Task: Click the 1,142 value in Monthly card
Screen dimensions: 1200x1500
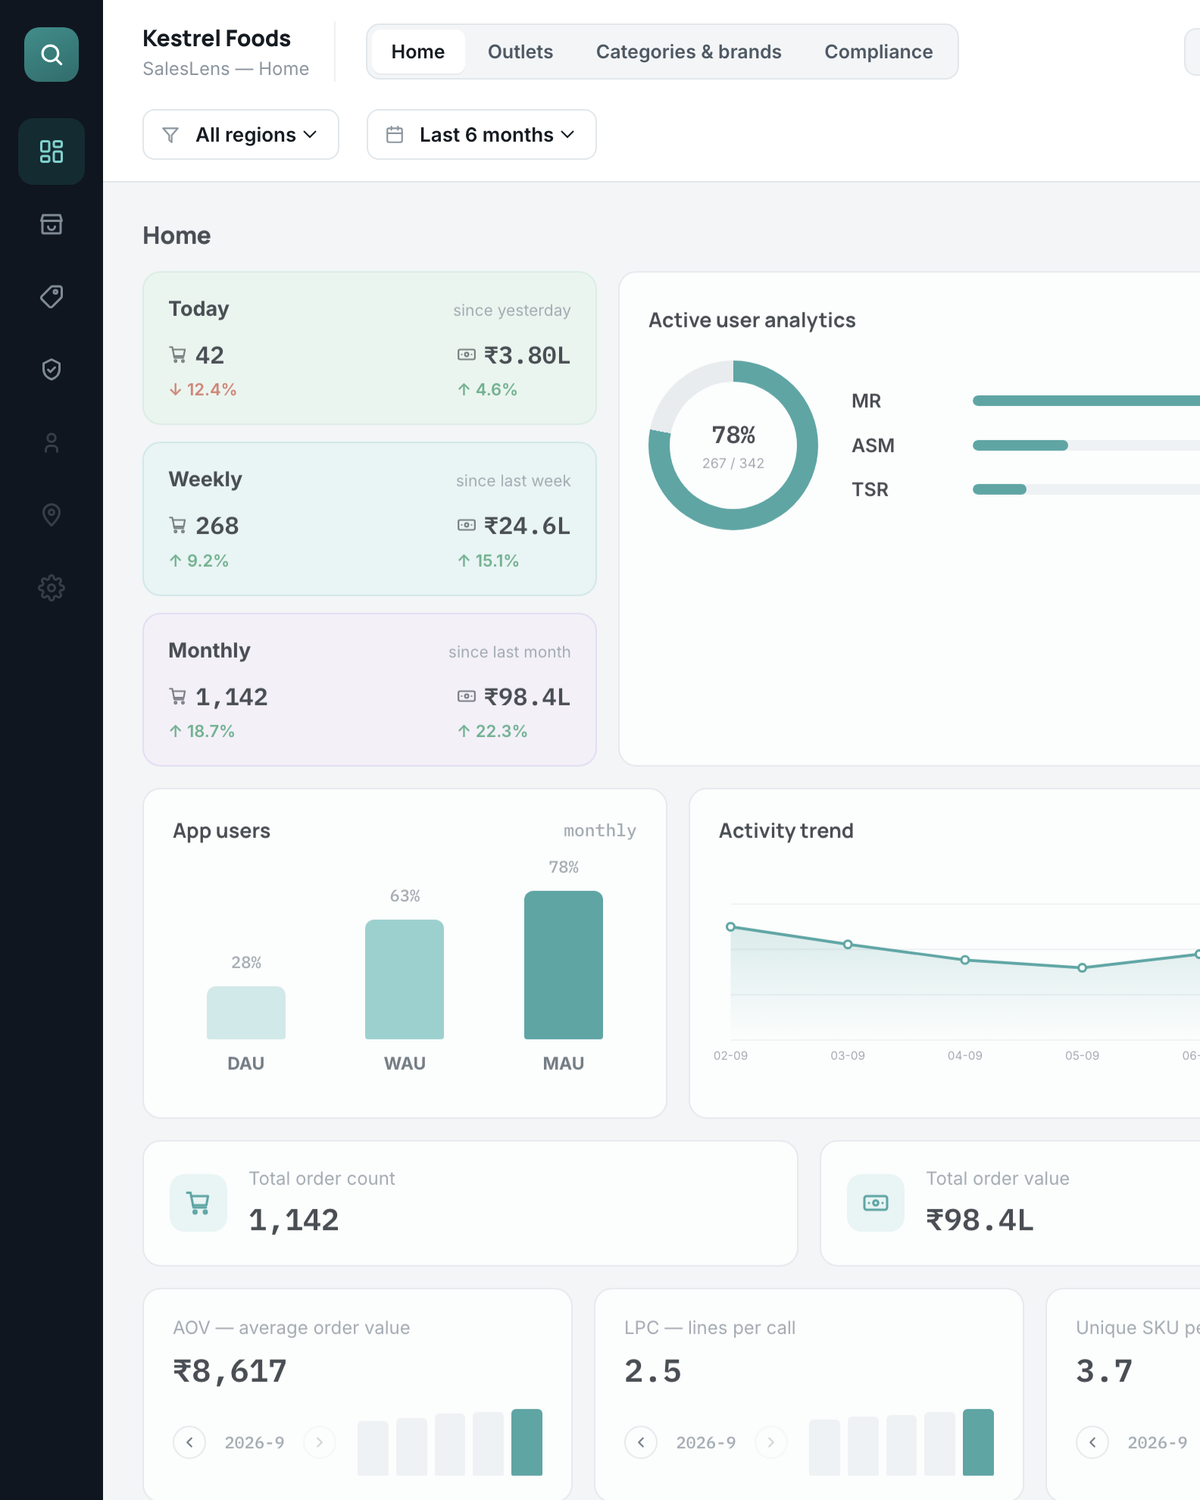Action: 232,696
